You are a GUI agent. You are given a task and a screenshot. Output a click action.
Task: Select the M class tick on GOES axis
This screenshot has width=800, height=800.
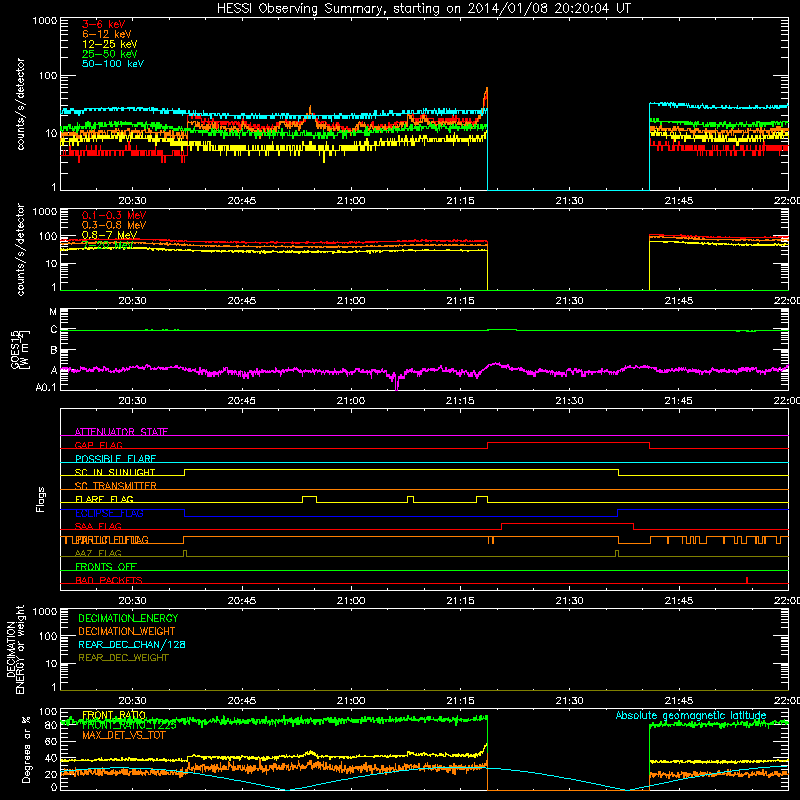[x=53, y=312]
